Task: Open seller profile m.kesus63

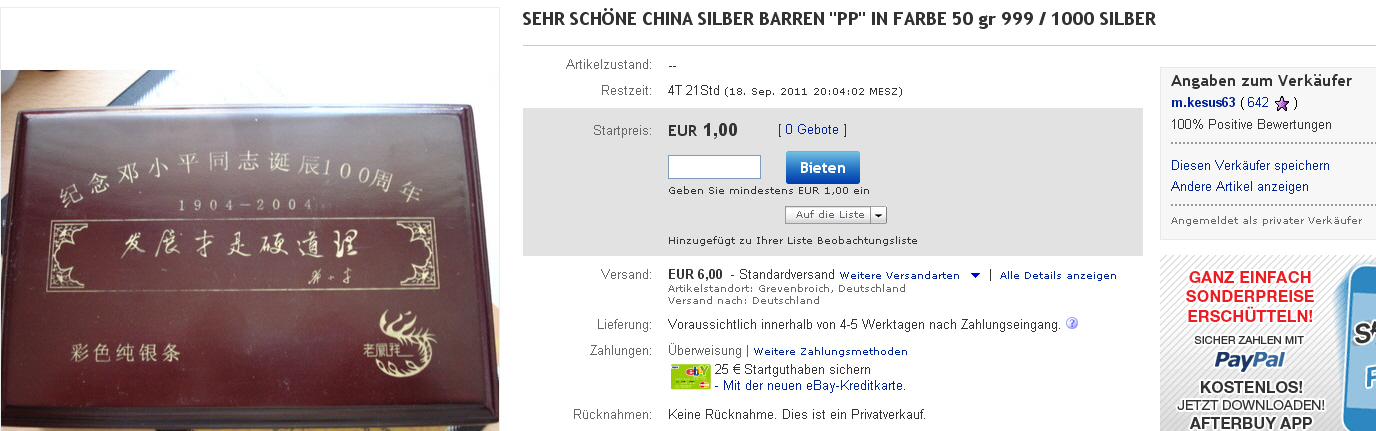Action: (x=1203, y=103)
